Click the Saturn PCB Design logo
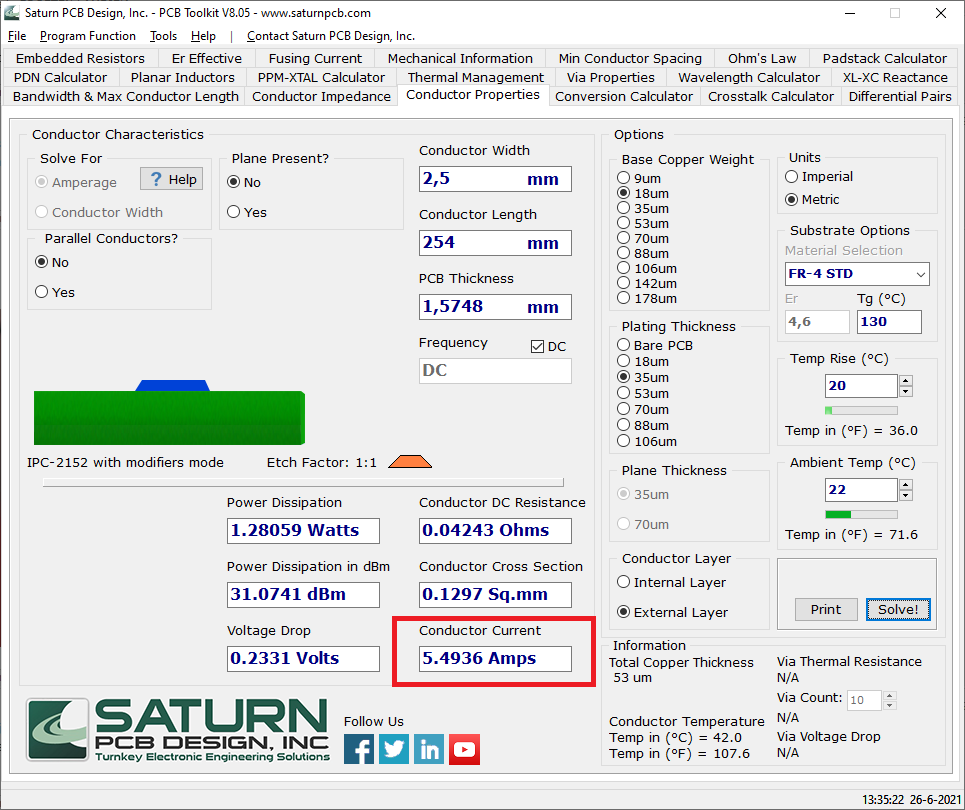Screen dimensions: 965x810 [178, 730]
